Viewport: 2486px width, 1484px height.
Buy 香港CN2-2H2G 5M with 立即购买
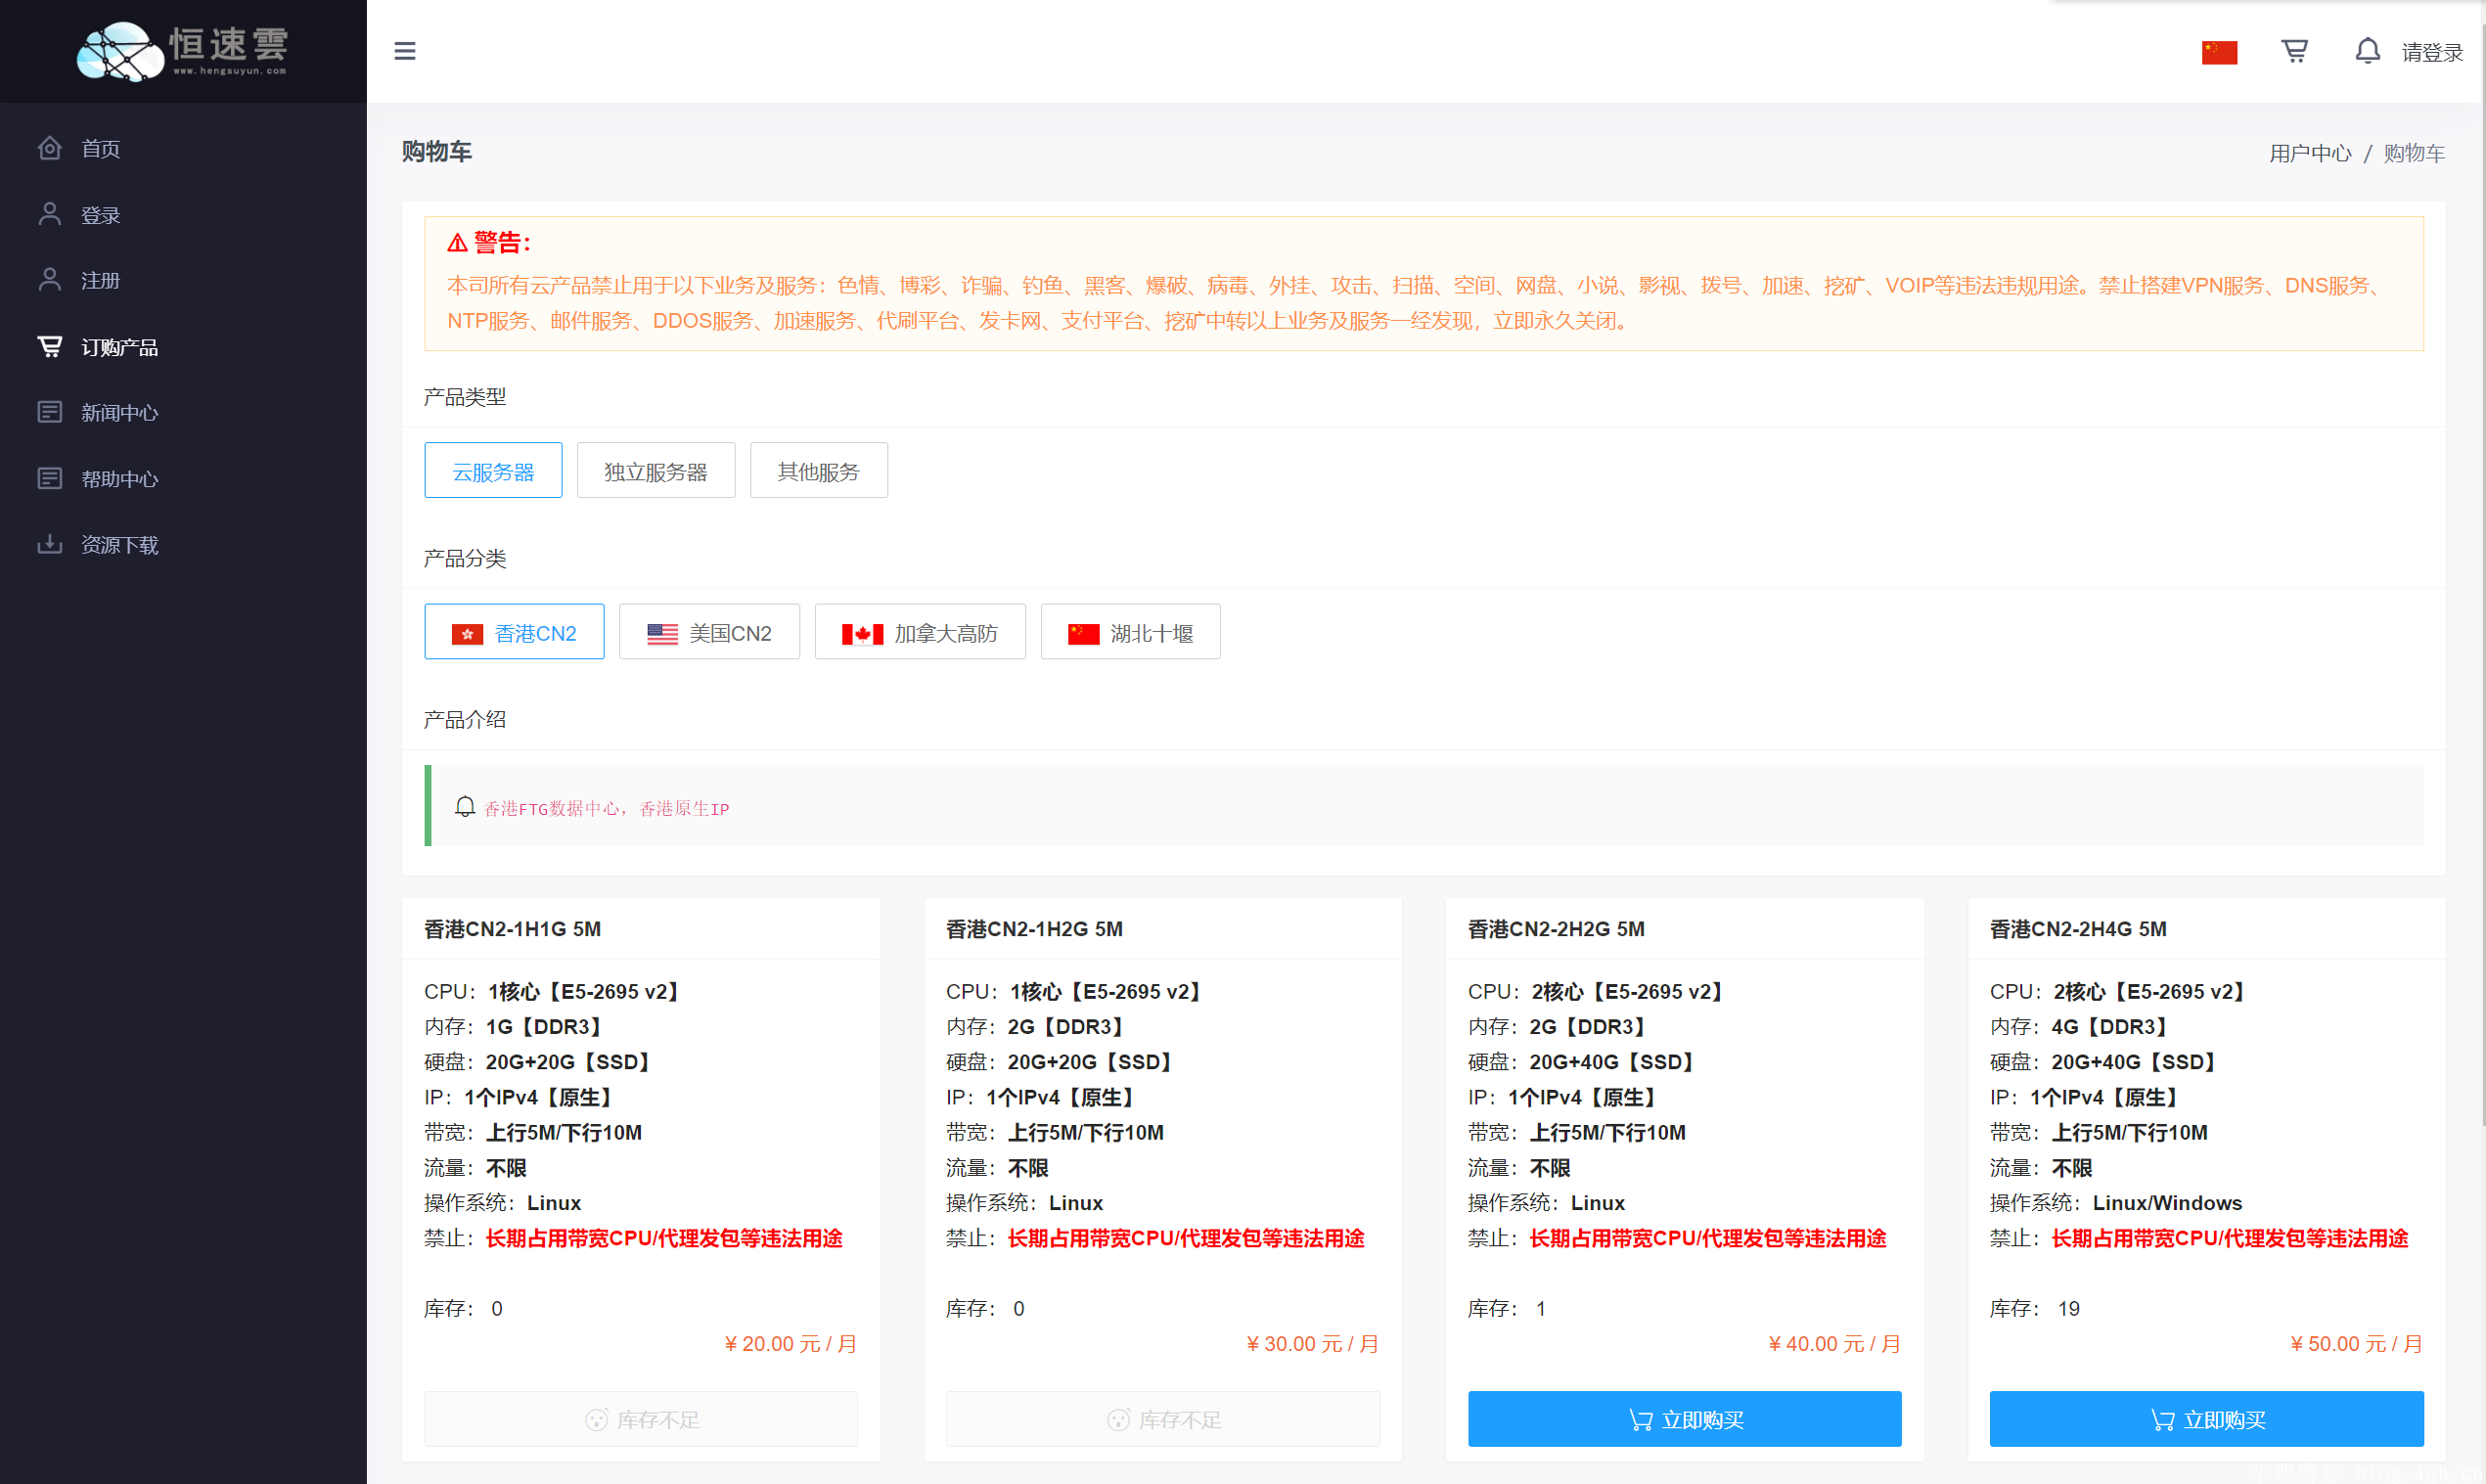(1684, 1419)
